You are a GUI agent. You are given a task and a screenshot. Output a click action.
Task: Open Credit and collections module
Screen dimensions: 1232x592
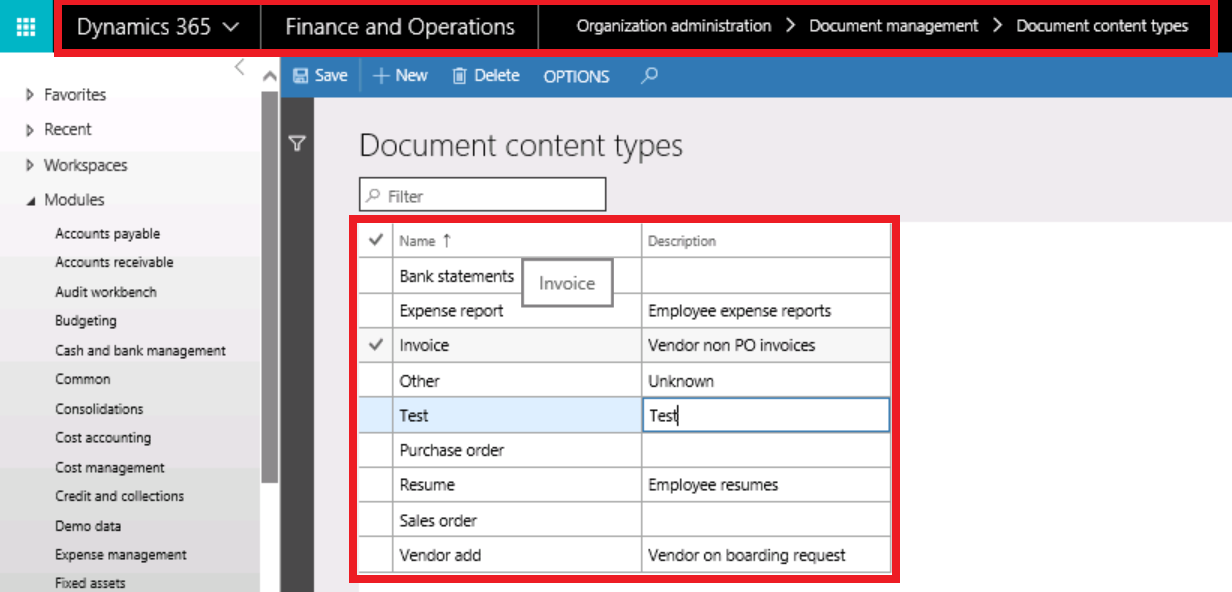point(120,497)
